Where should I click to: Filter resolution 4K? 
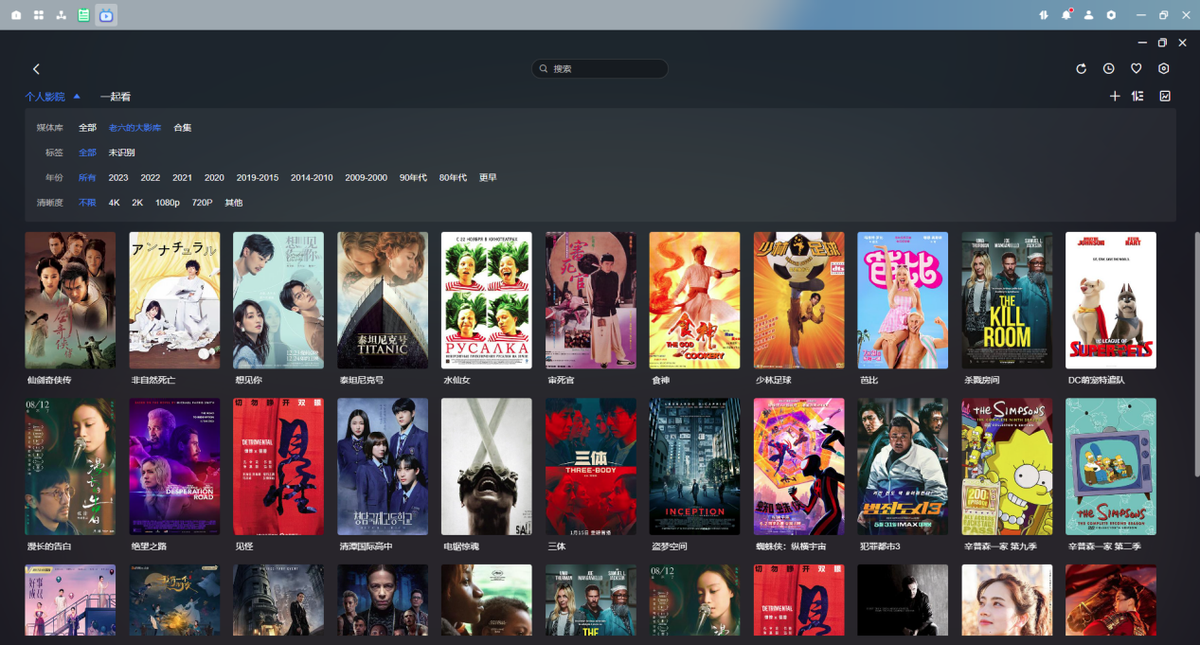click(114, 203)
